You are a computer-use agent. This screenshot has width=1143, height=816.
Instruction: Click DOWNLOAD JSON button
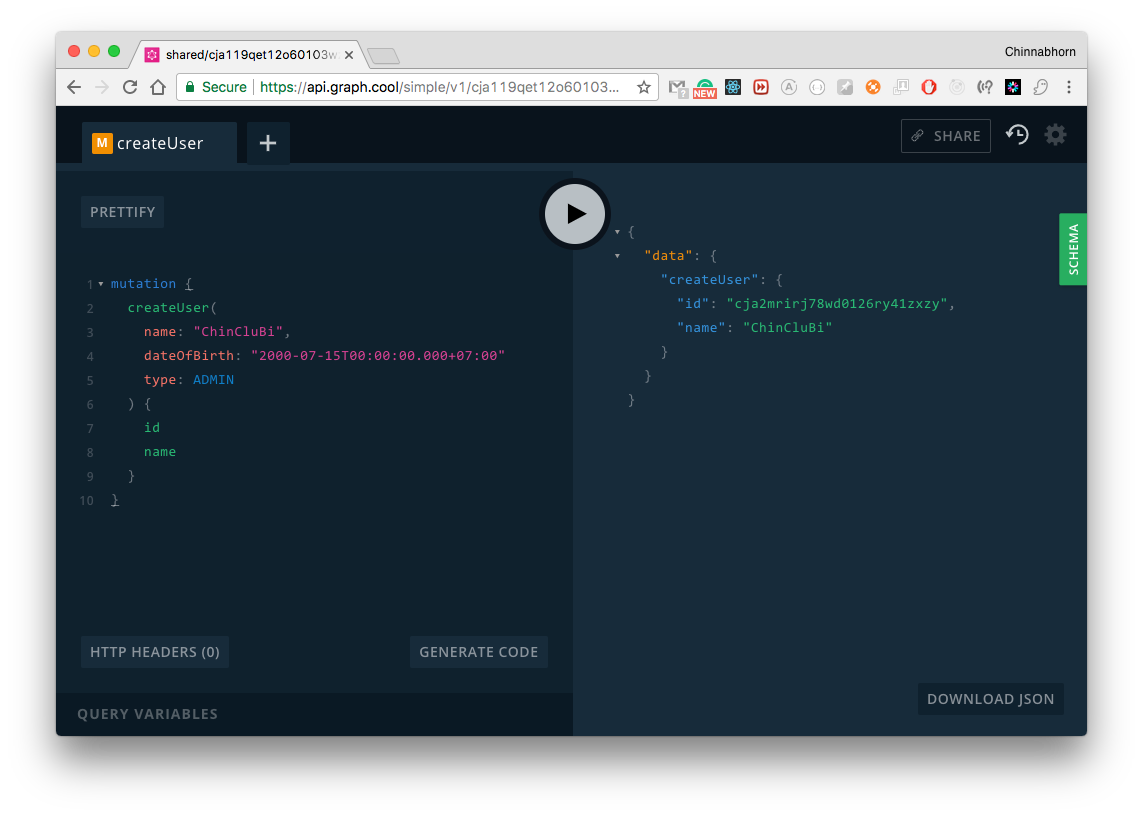click(x=991, y=699)
